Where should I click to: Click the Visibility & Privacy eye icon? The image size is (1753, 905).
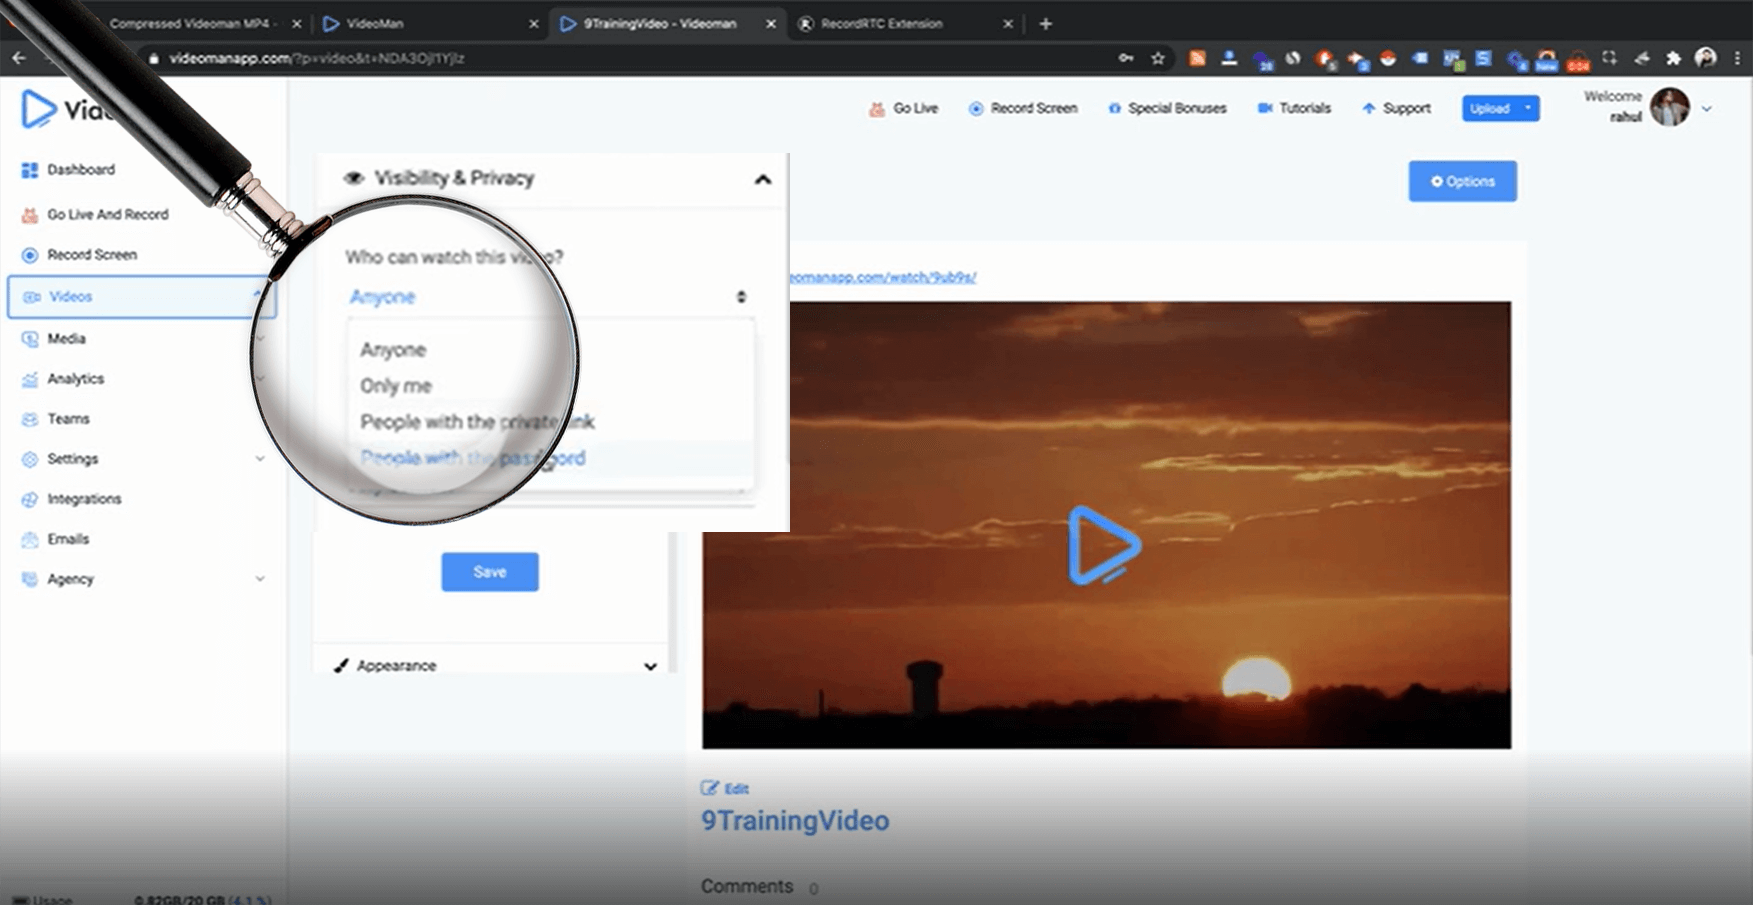(x=353, y=178)
